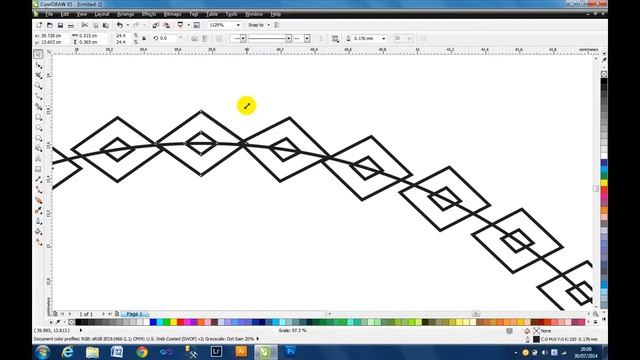Screen dimensions: 640x360
Task: Select the Basic Shapes tool
Action: click(x=38, y=148)
